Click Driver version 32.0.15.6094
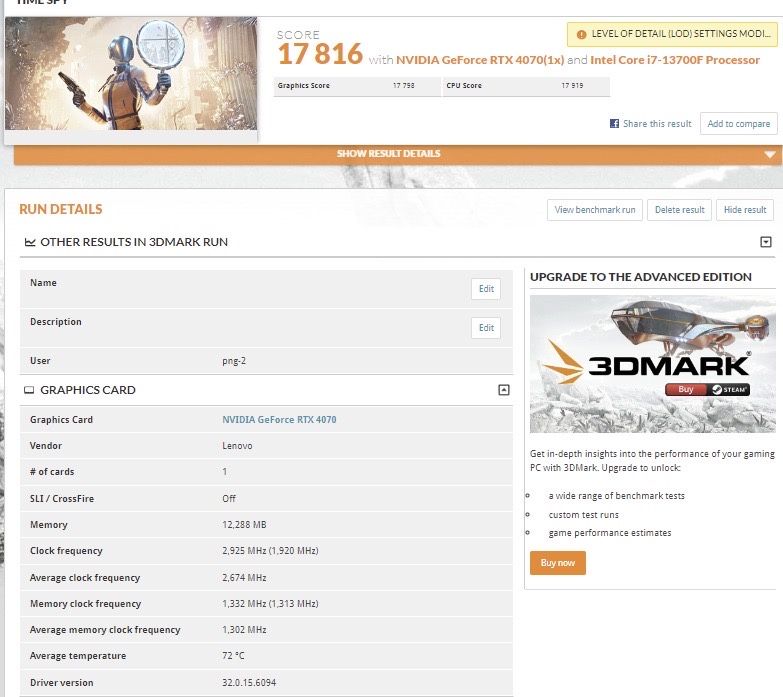The height and width of the screenshot is (697, 783). pos(249,682)
